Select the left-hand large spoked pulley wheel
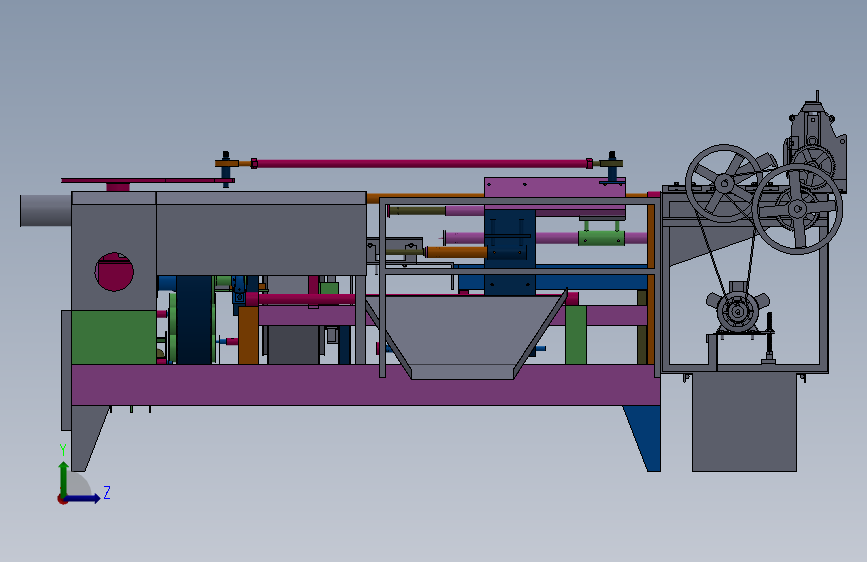The height and width of the screenshot is (562, 867). point(724,183)
